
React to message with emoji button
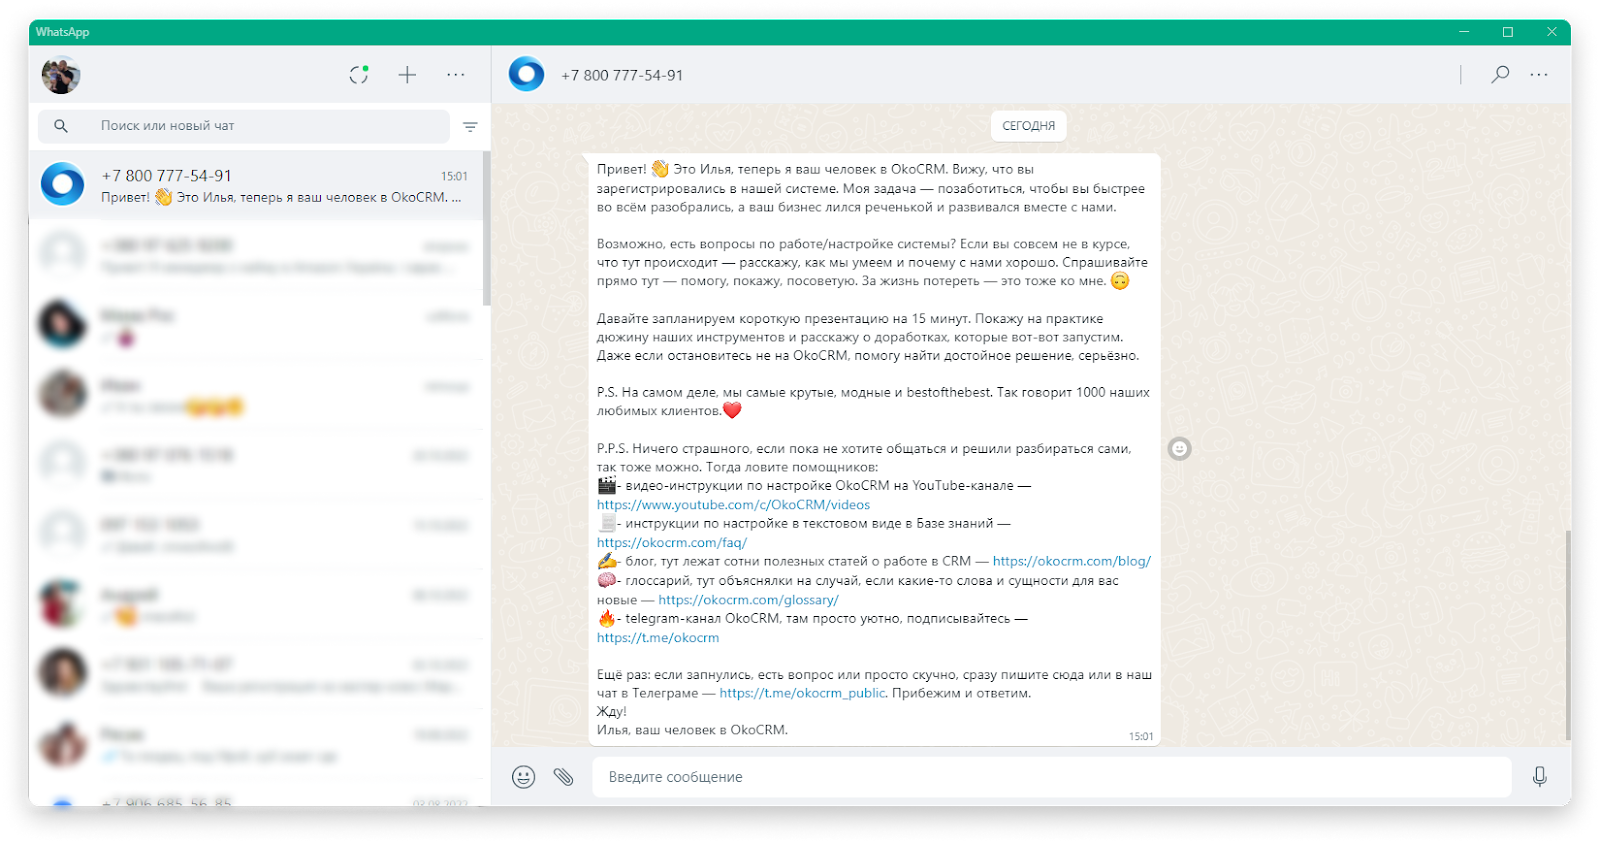tap(1180, 449)
